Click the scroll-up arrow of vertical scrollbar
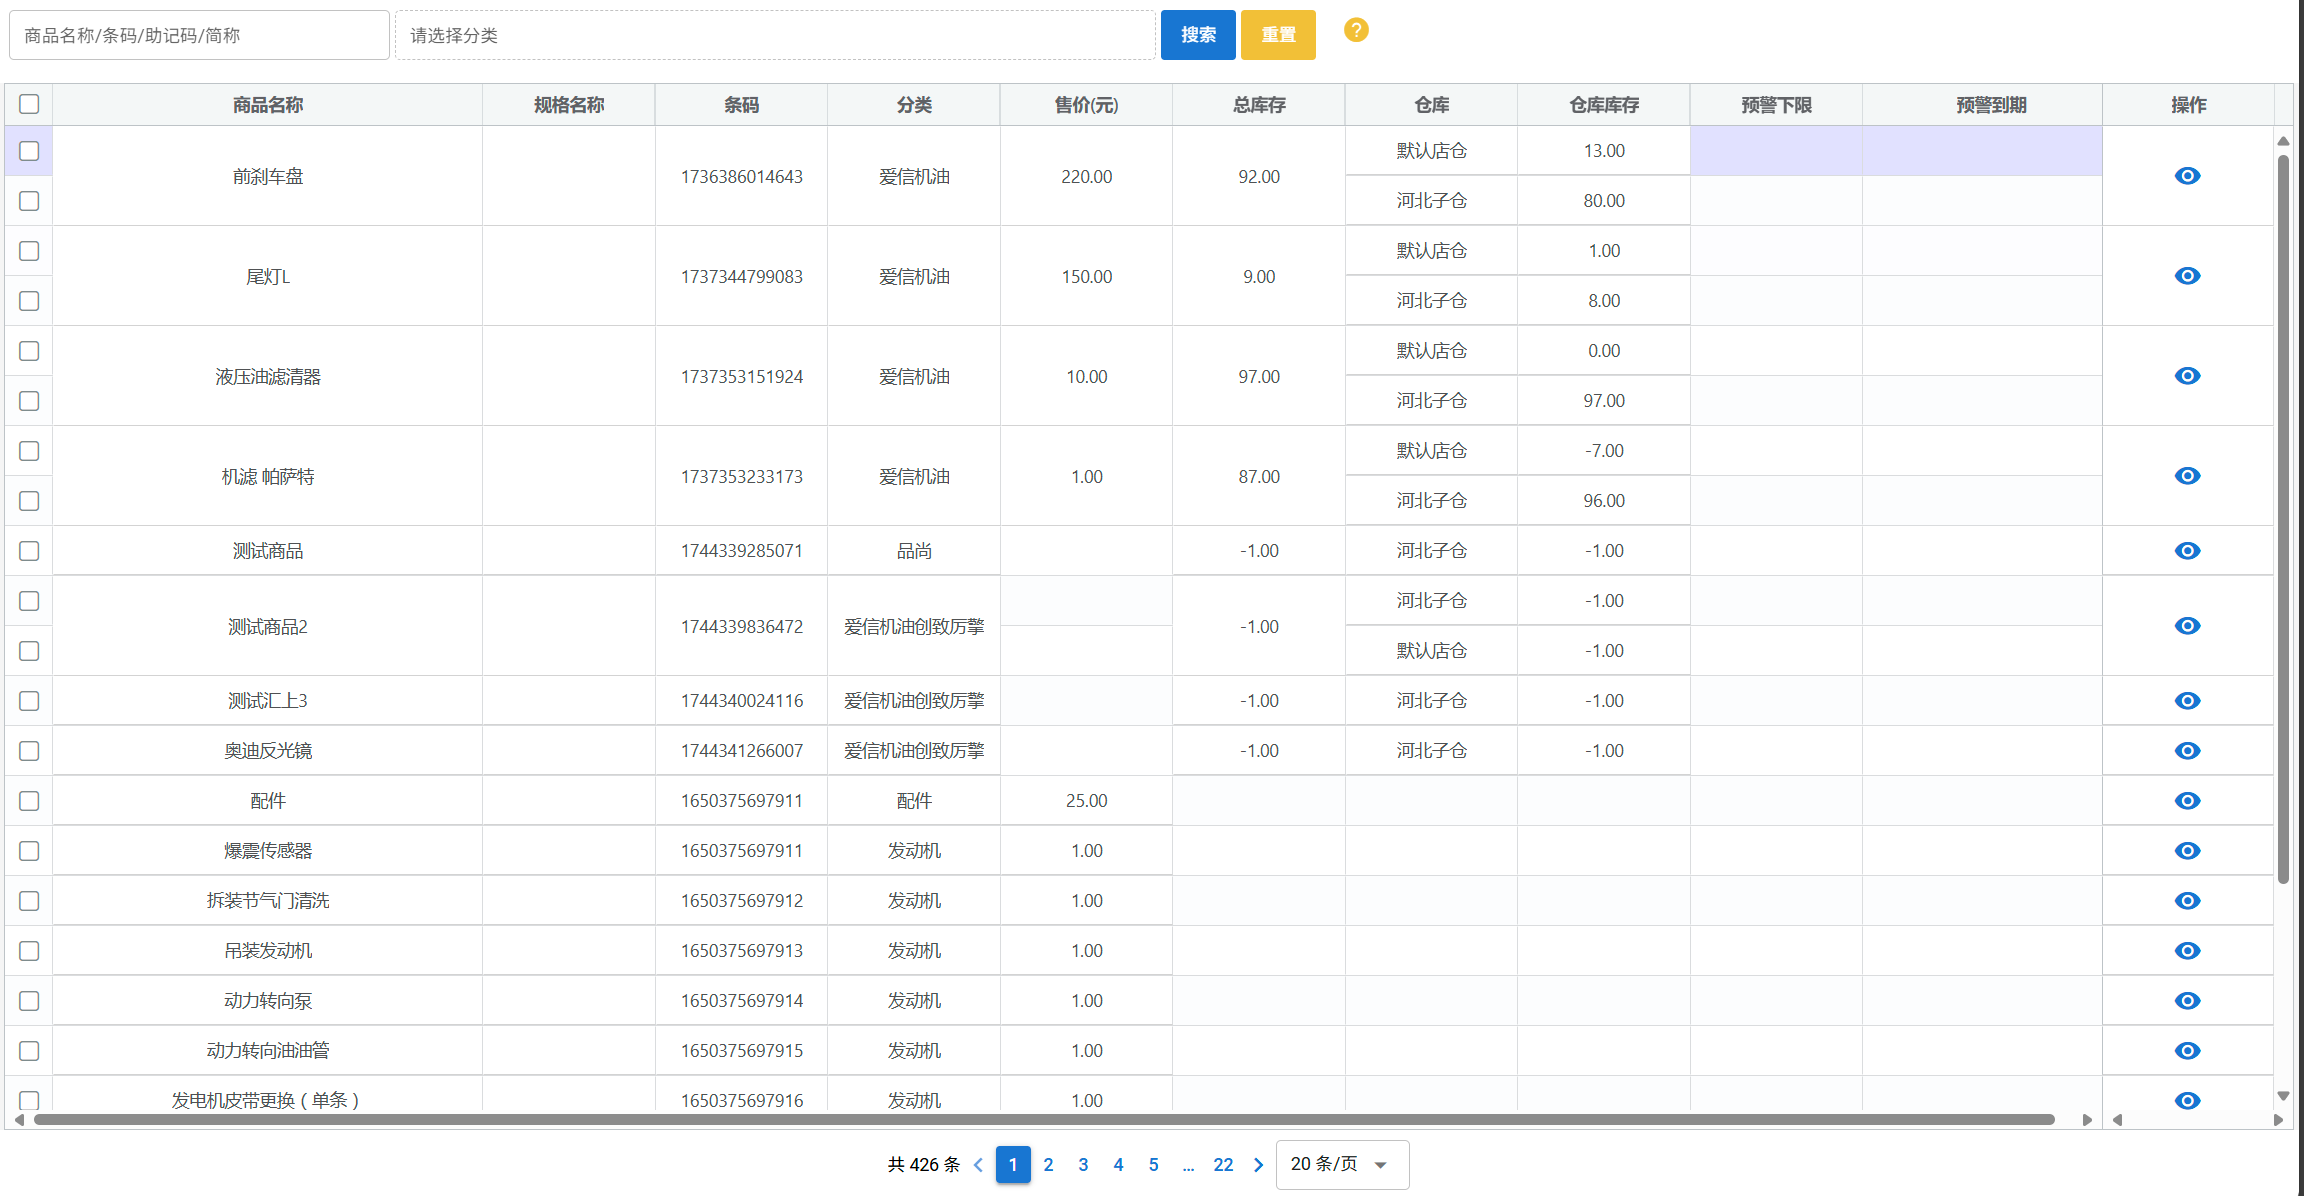The width and height of the screenshot is (2304, 1196). [x=2283, y=141]
